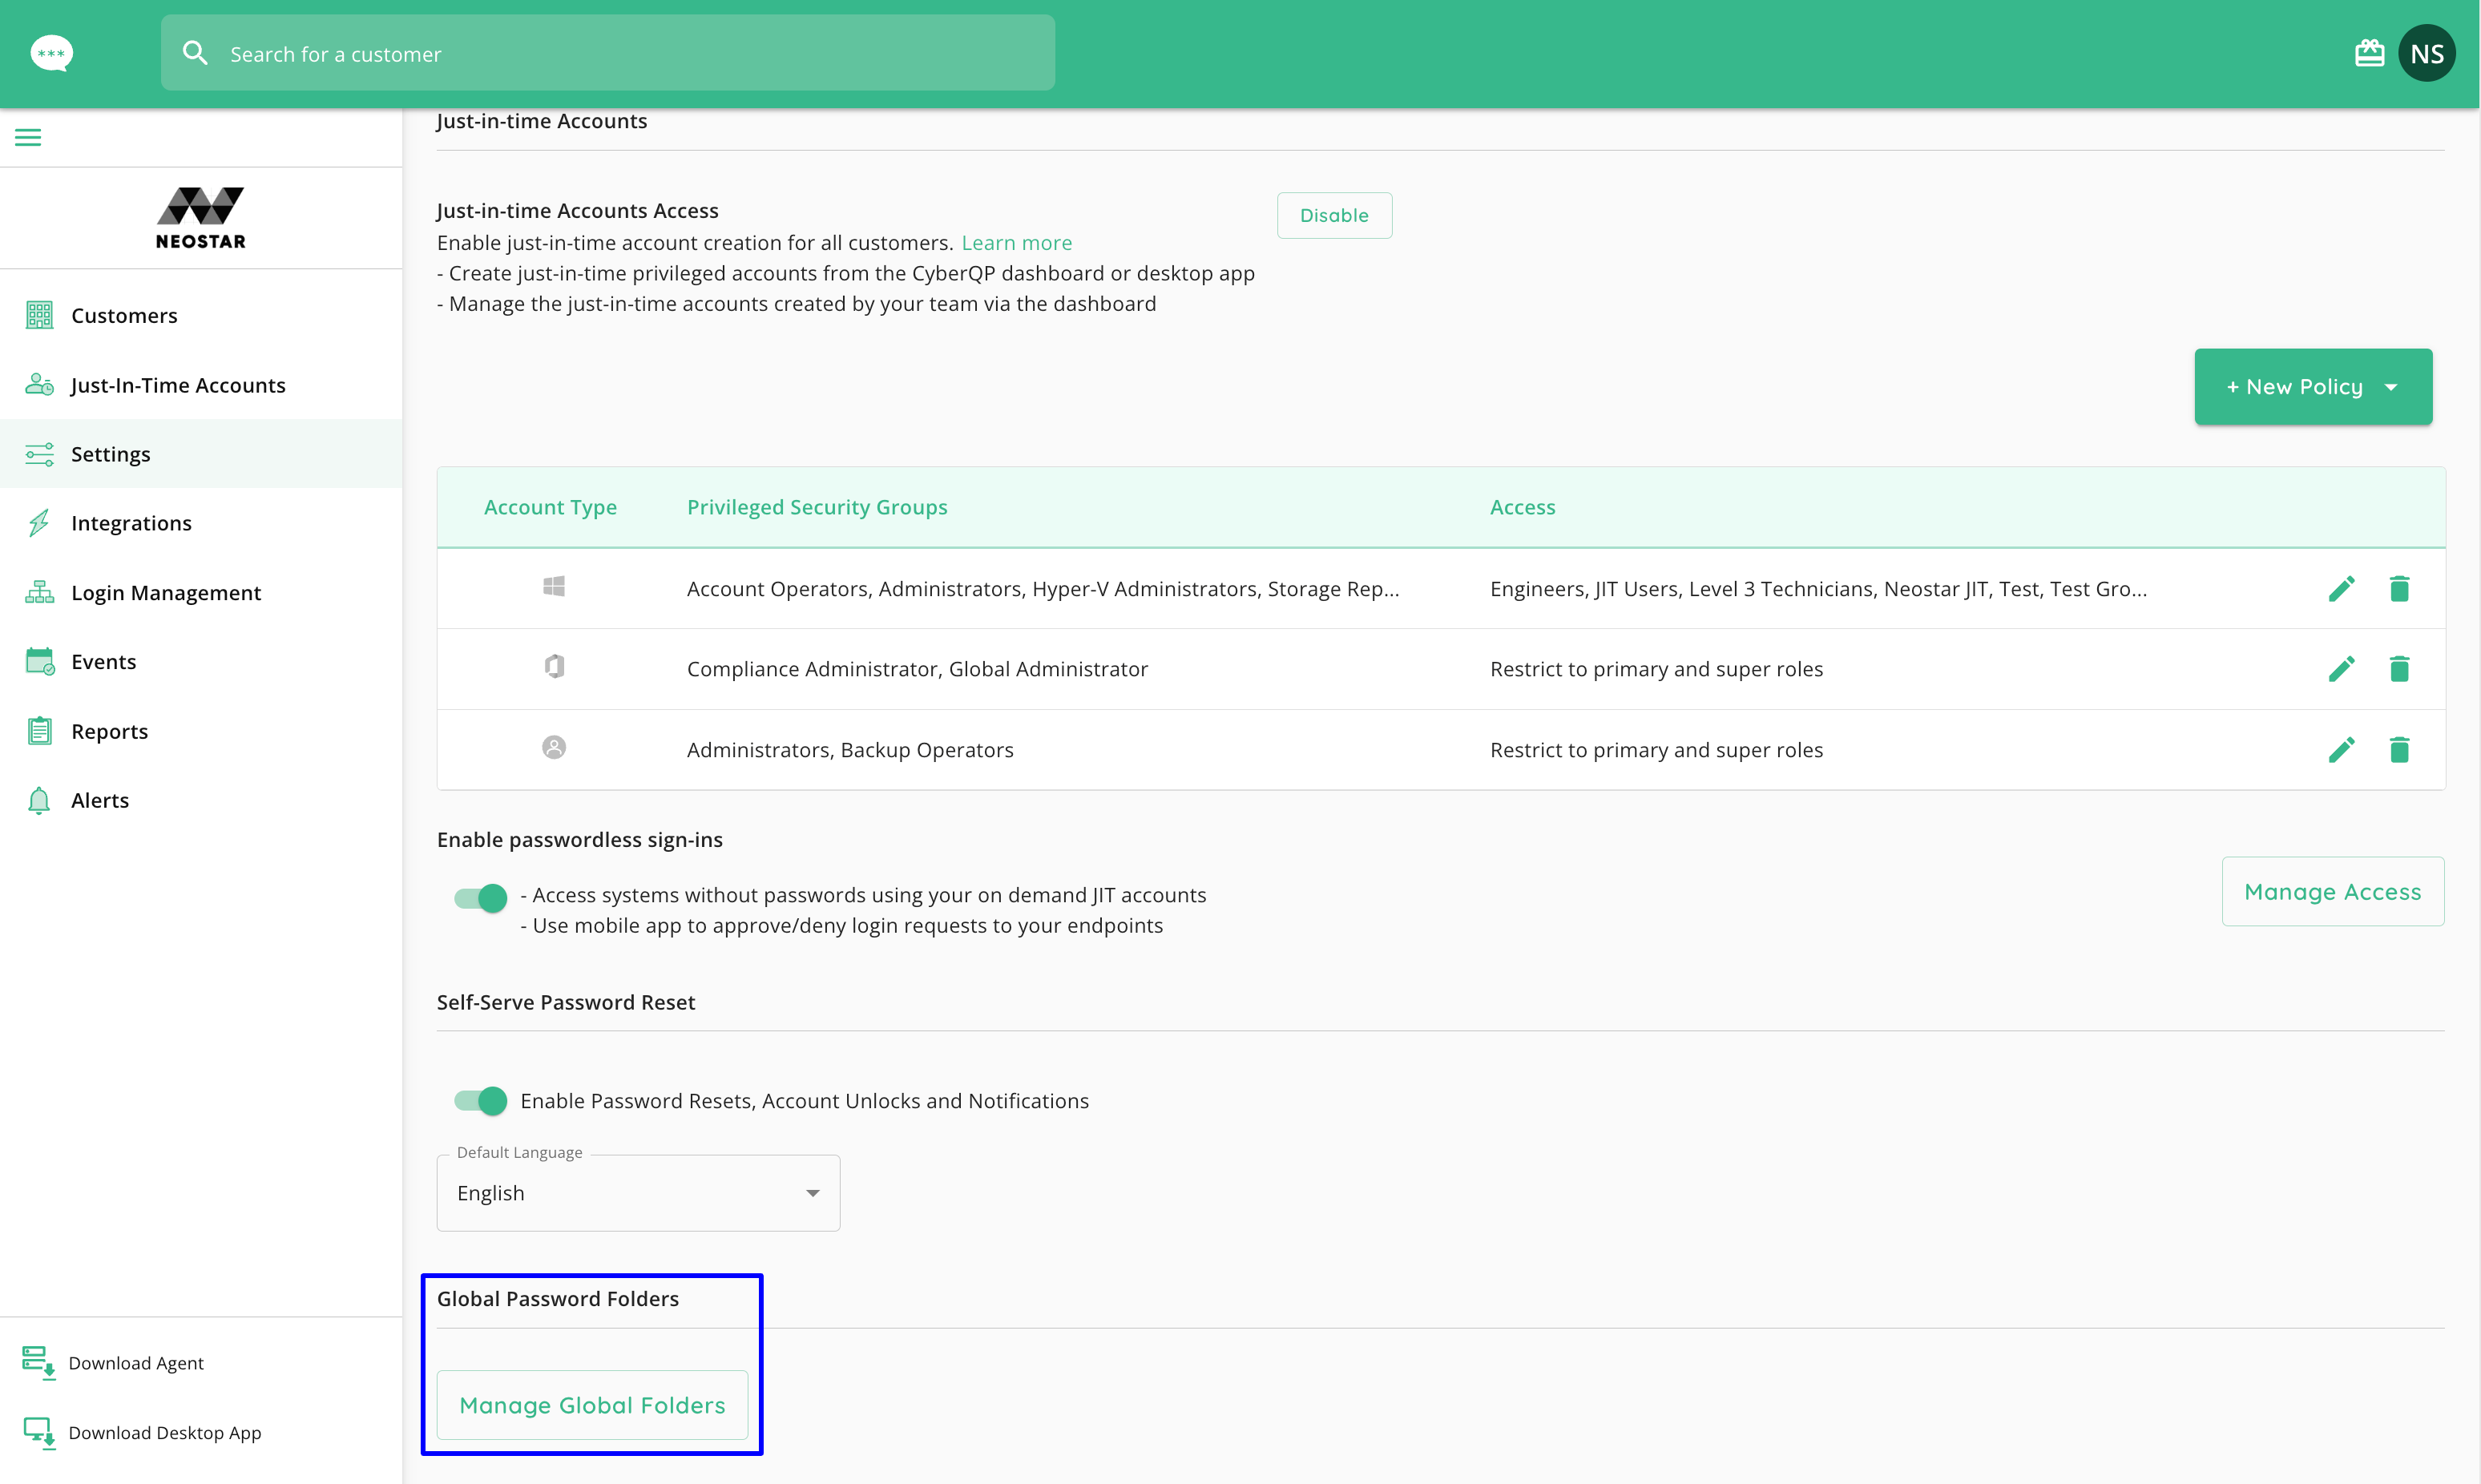
Task: Click the search magnifier icon
Action: point(195,53)
